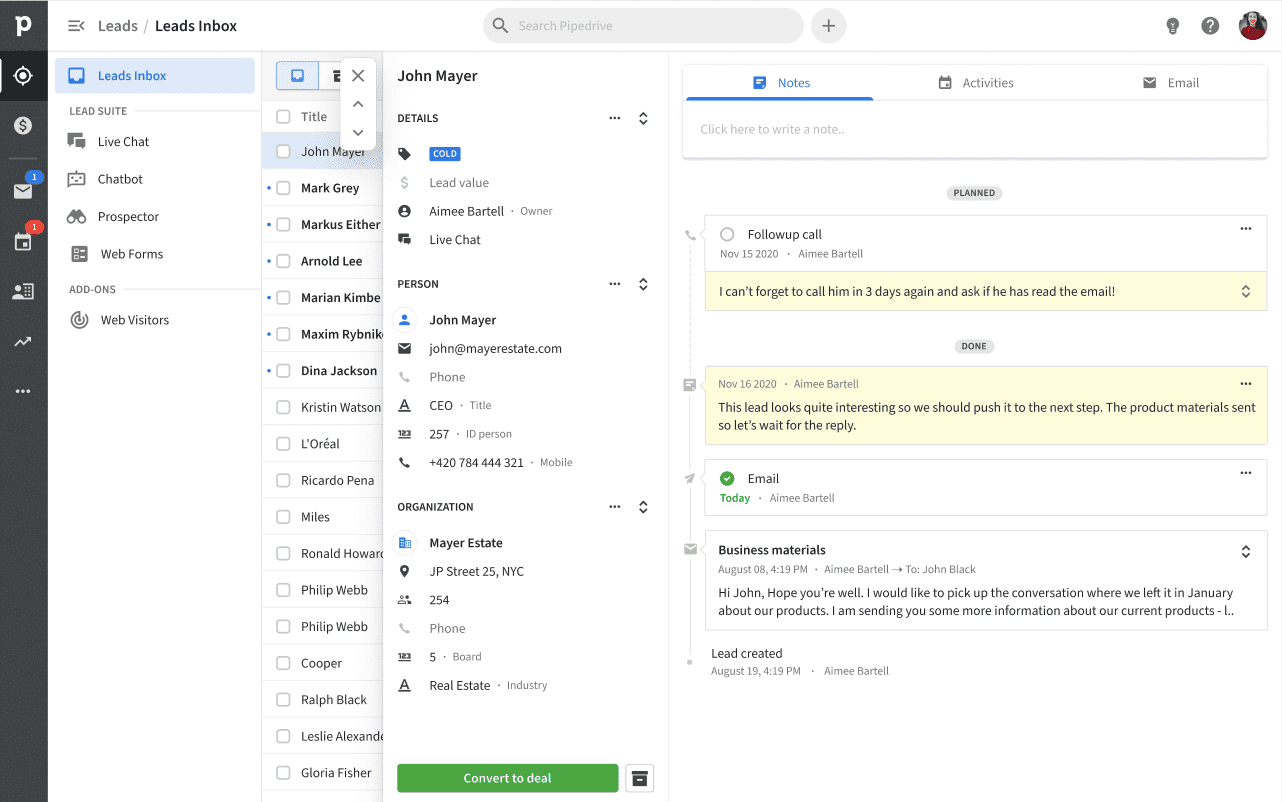
Task: Open the Details section more options
Action: coord(614,118)
